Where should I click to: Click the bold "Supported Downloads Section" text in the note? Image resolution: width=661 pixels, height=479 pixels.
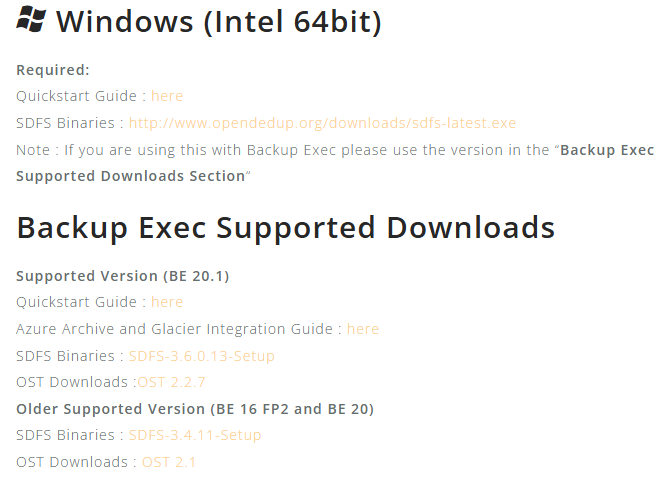[130, 176]
